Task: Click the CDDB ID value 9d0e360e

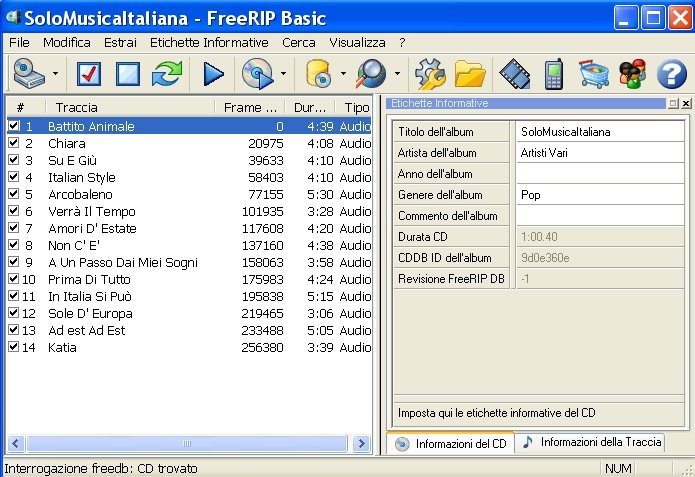Action: [x=600, y=258]
